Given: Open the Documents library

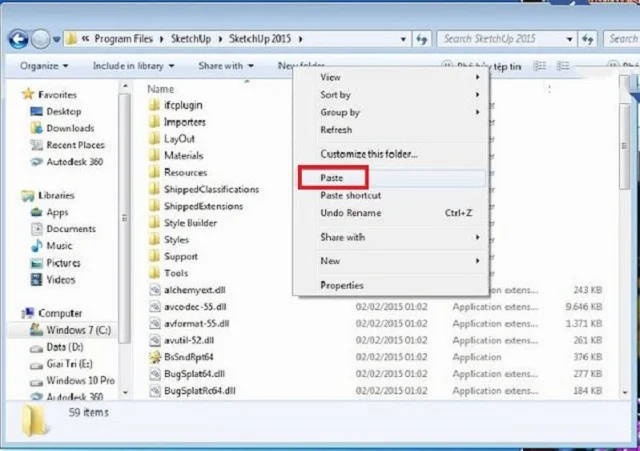Looking at the screenshot, I should click(x=71, y=229).
